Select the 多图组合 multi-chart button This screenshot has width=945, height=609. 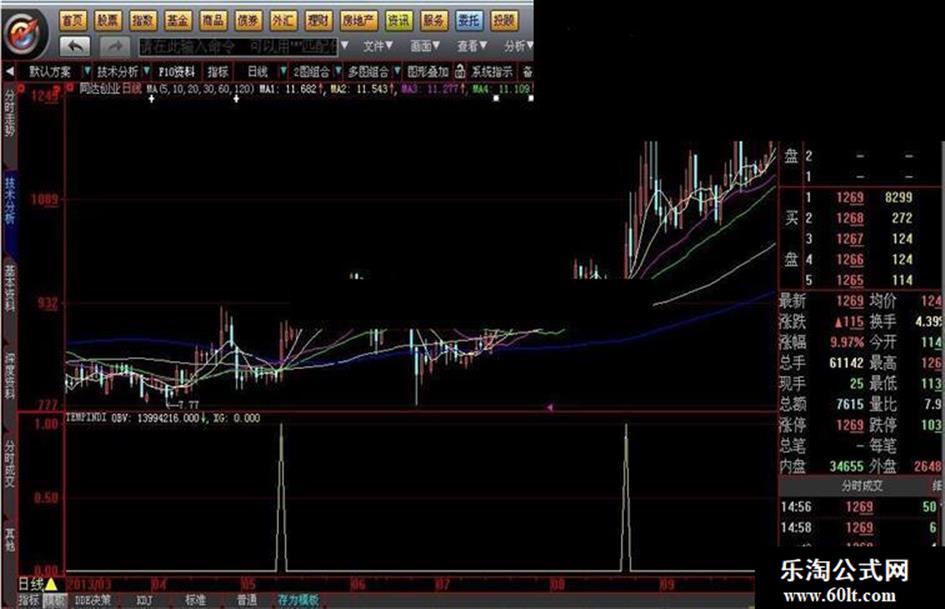click(368, 72)
